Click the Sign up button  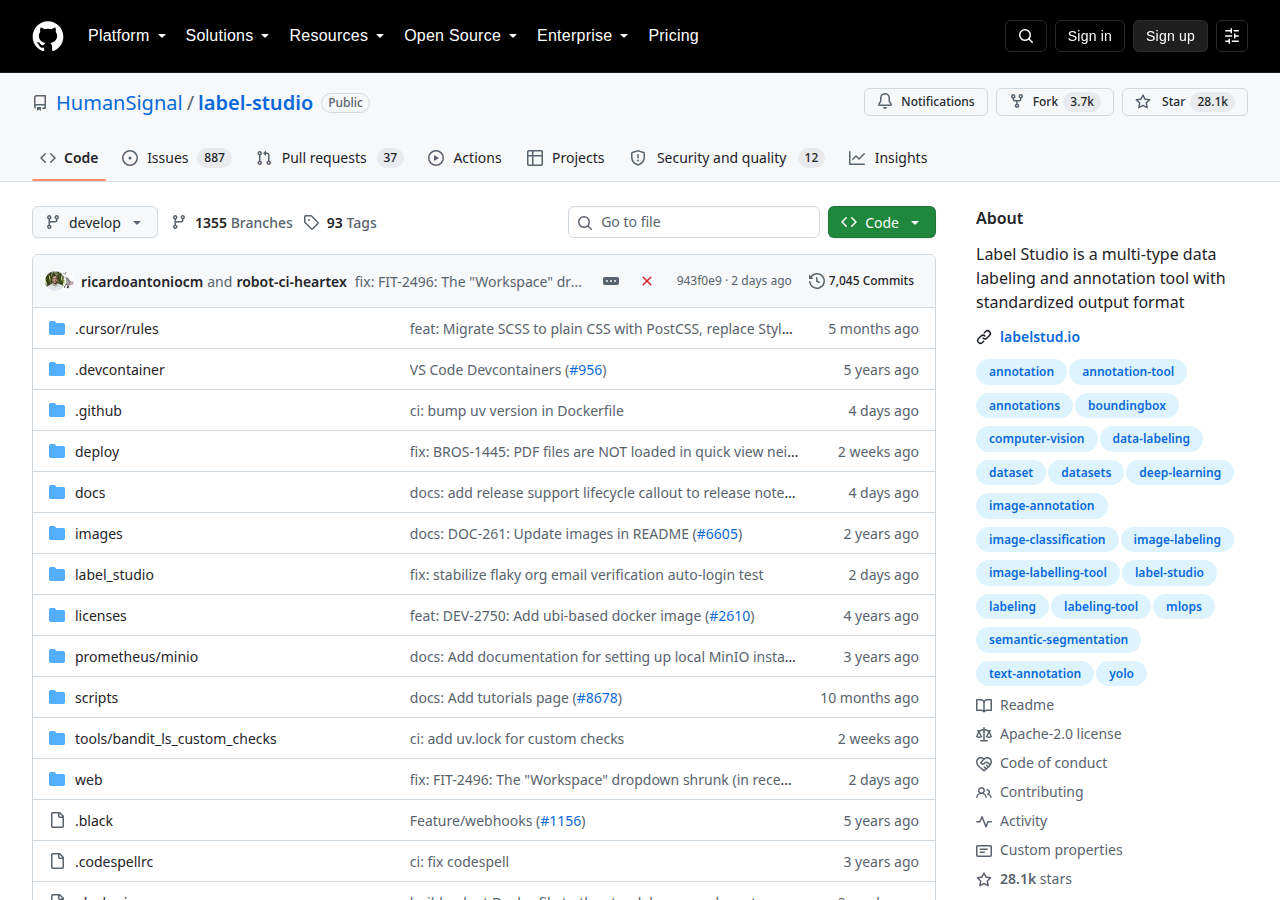pyautogui.click(x=1170, y=36)
